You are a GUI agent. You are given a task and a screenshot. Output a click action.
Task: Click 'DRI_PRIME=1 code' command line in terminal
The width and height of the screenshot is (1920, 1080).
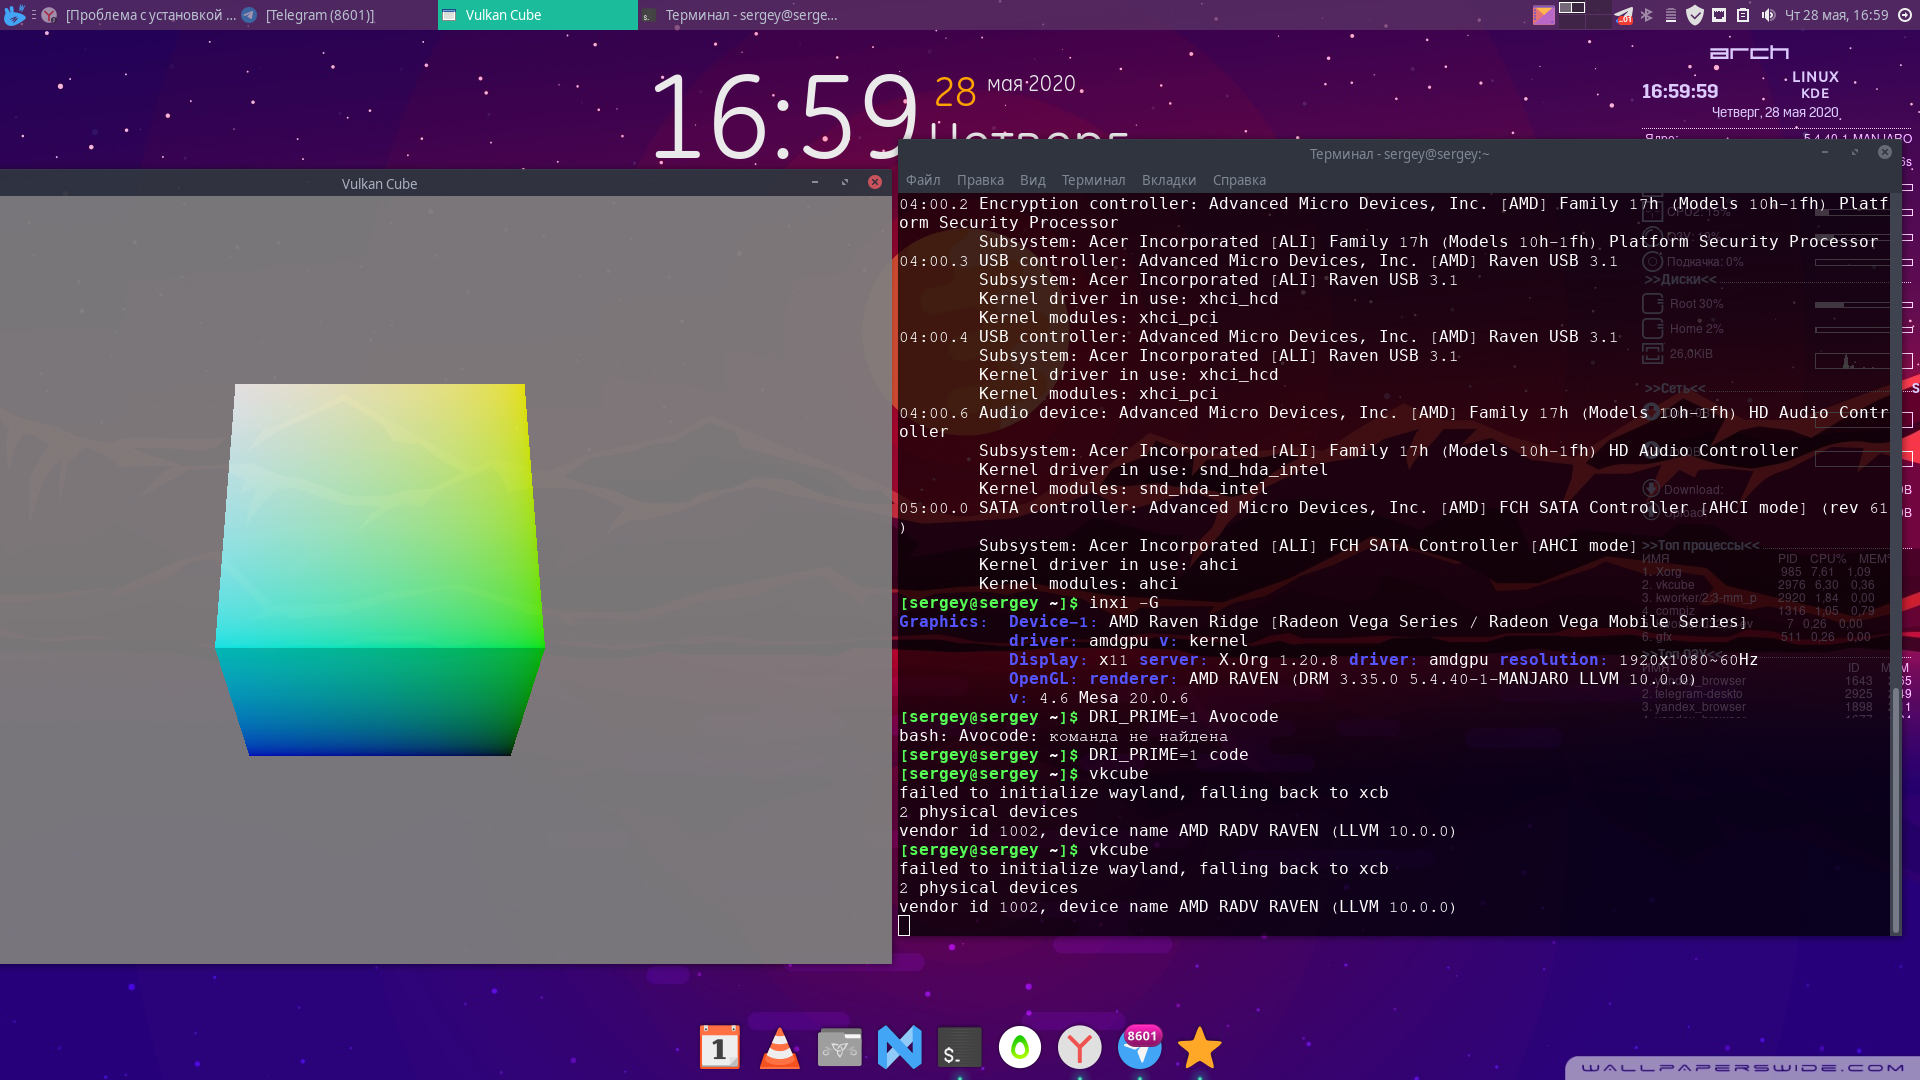[1168, 755]
